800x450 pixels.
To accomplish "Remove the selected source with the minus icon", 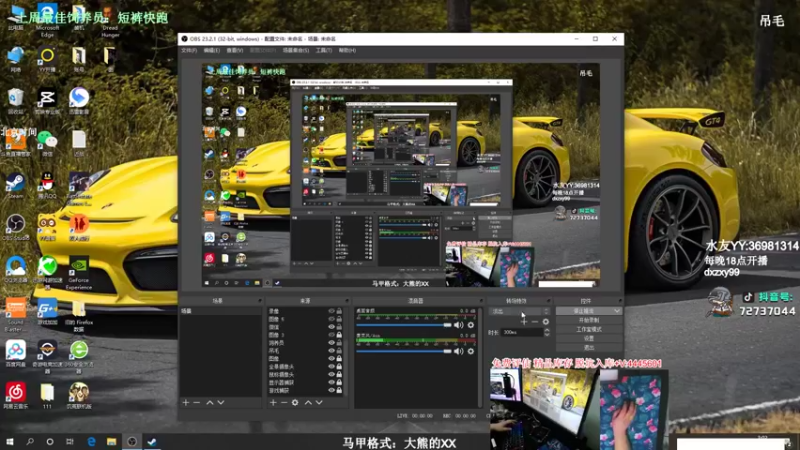I will pos(284,403).
